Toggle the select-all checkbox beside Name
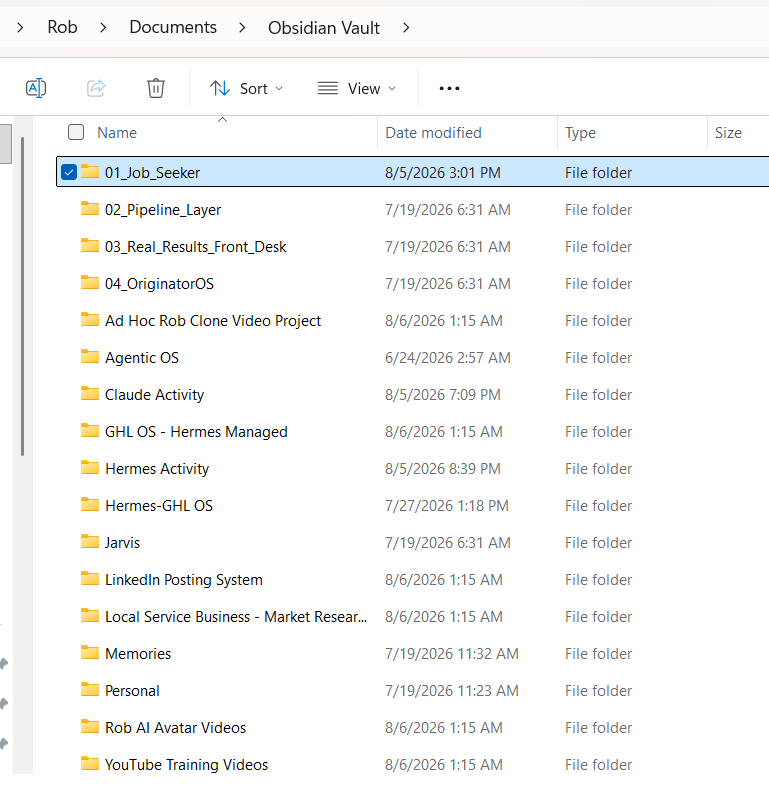Screen dimensions: 769x799 coord(76,132)
